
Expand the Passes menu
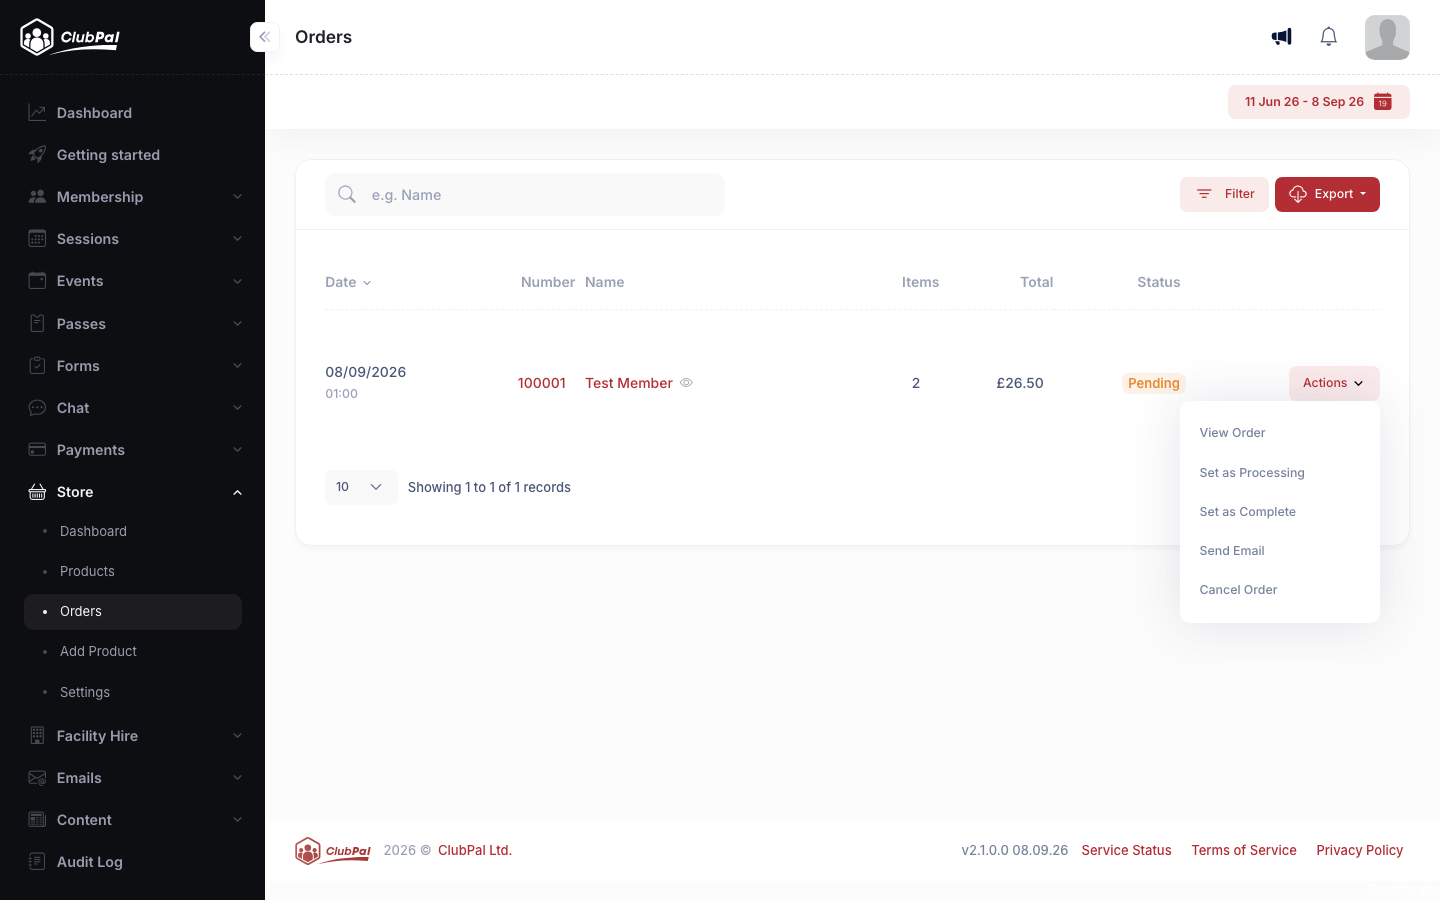tap(132, 324)
